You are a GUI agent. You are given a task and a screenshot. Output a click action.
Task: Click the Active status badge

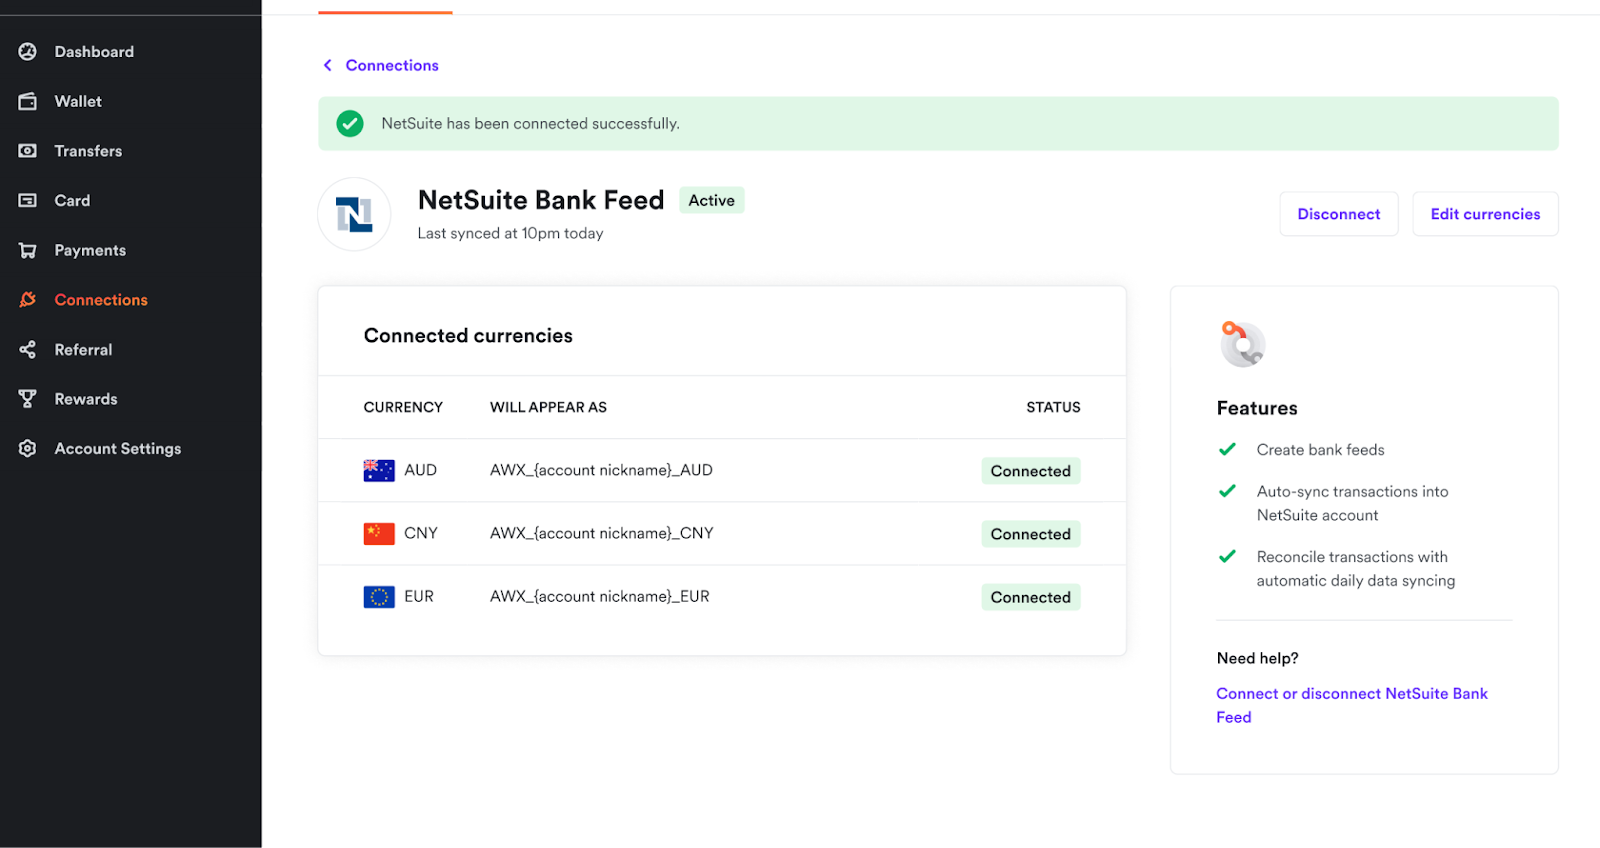(712, 200)
